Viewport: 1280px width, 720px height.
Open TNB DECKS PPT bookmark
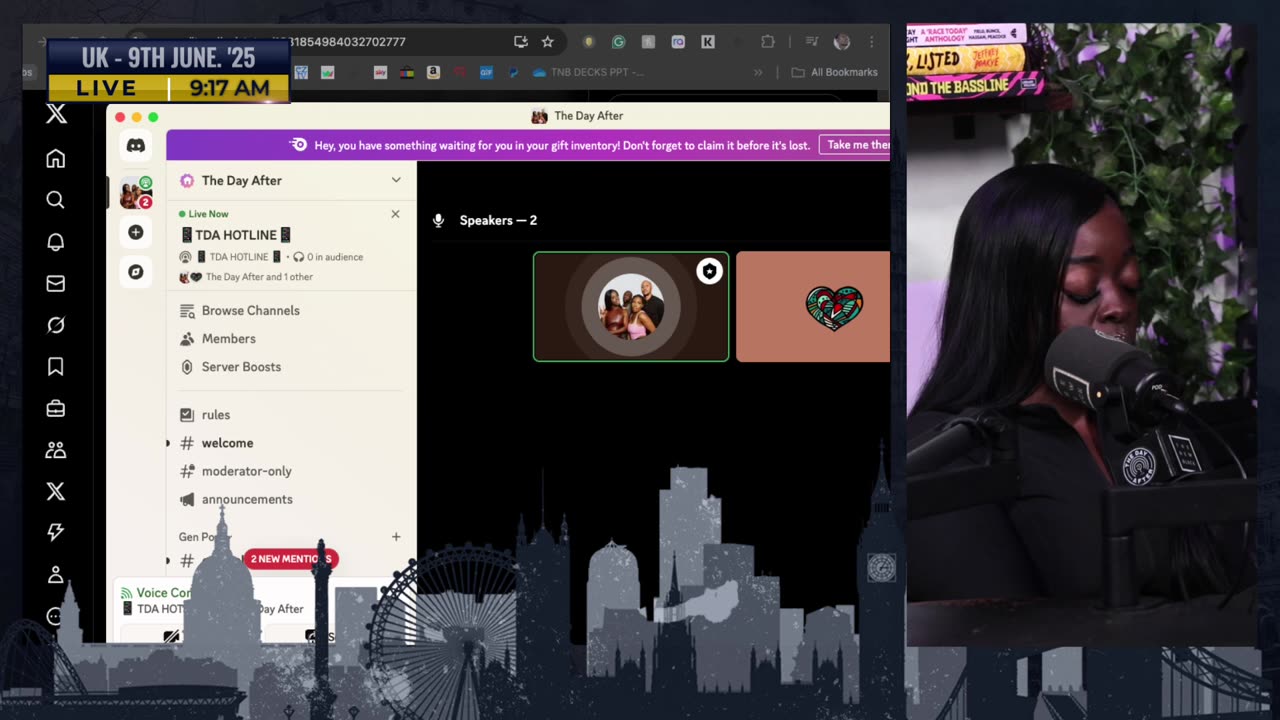pos(588,72)
